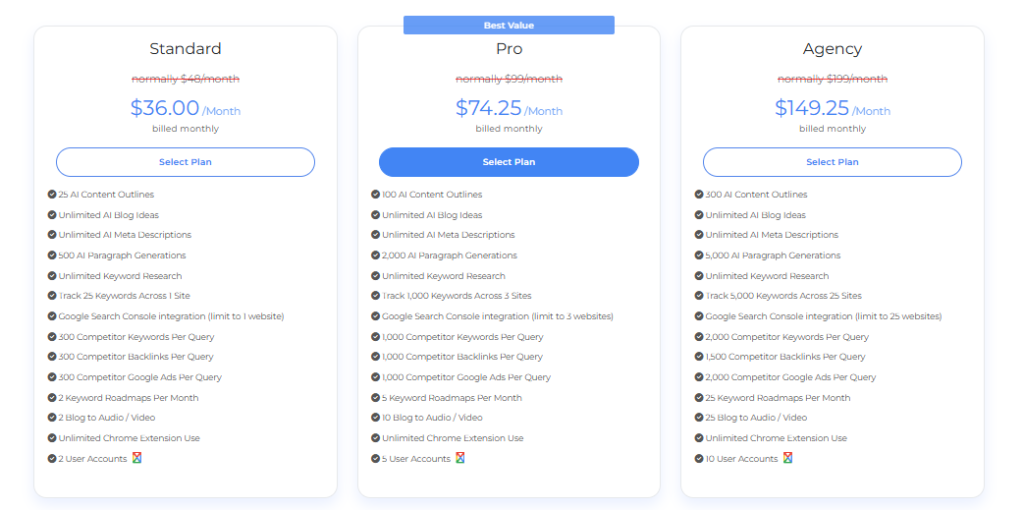Screen dimensions: 1024x510
Task: Click Select Plan under Standard
Action: (185, 162)
